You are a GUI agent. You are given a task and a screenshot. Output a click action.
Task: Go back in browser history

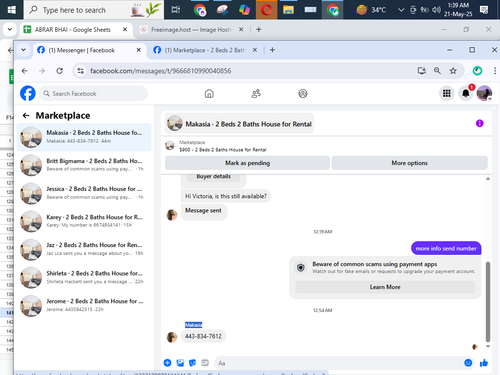click(x=24, y=71)
